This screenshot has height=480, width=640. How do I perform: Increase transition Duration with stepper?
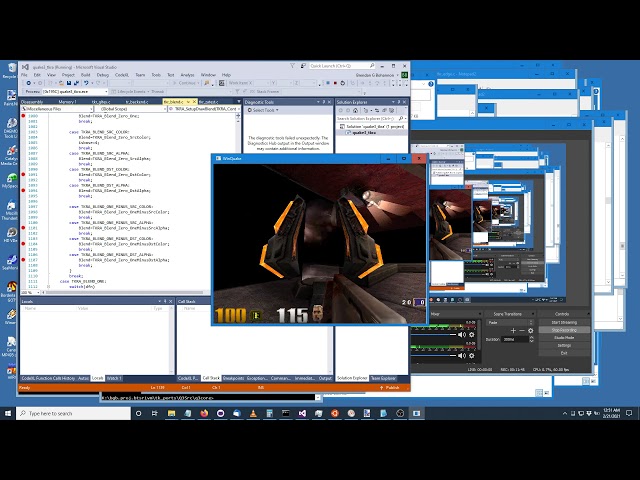(x=531, y=338)
